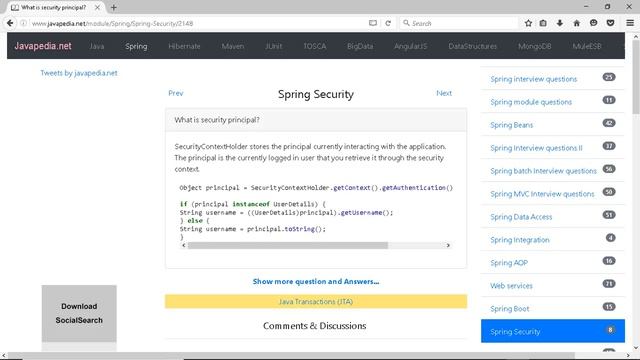Open Spring Integration in sidebar

(520, 240)
